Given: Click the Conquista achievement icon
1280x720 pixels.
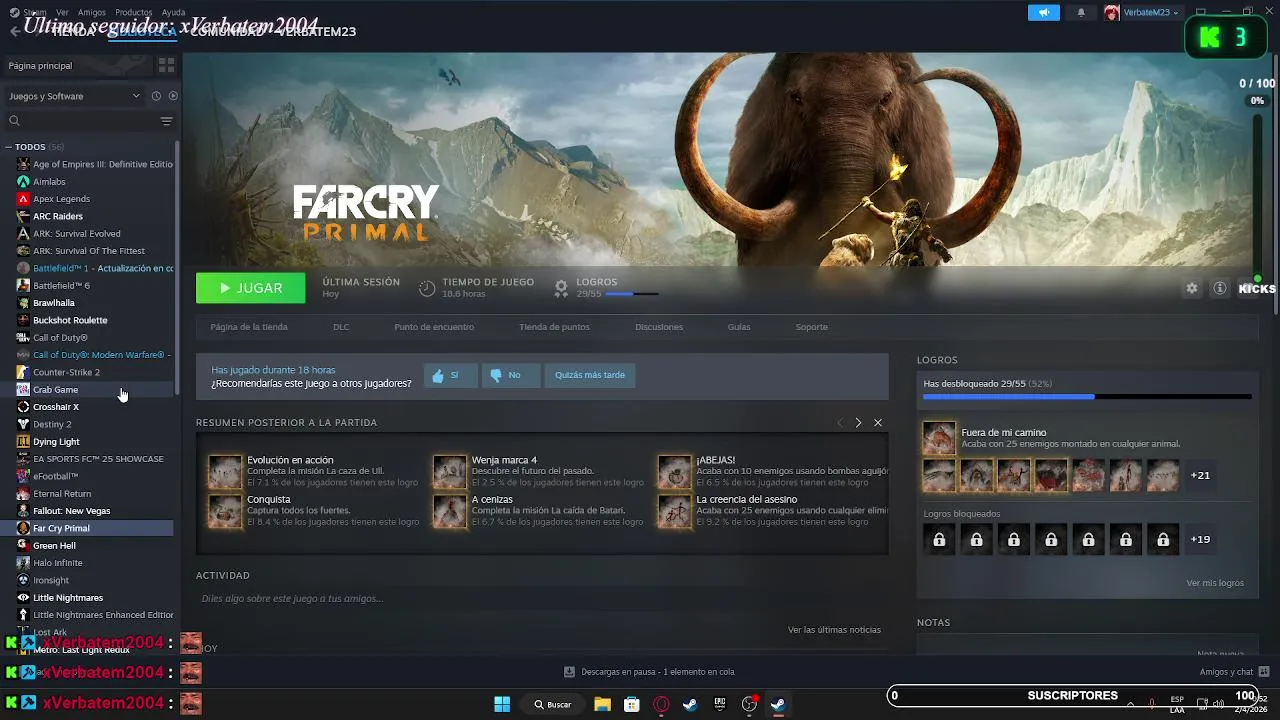Looking at the screenshot, I should [x=225, y=511].
